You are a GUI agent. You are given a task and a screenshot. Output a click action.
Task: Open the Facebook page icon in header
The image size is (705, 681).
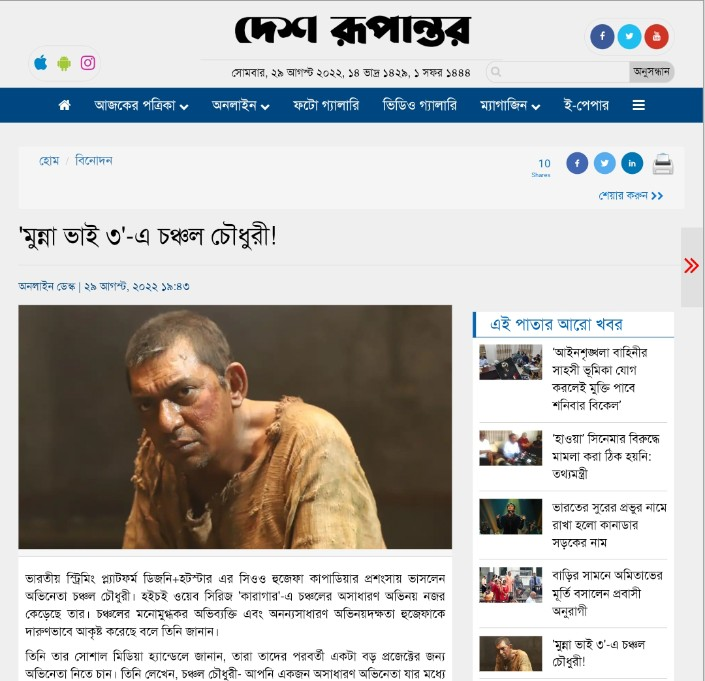click(x=602, y=36)
